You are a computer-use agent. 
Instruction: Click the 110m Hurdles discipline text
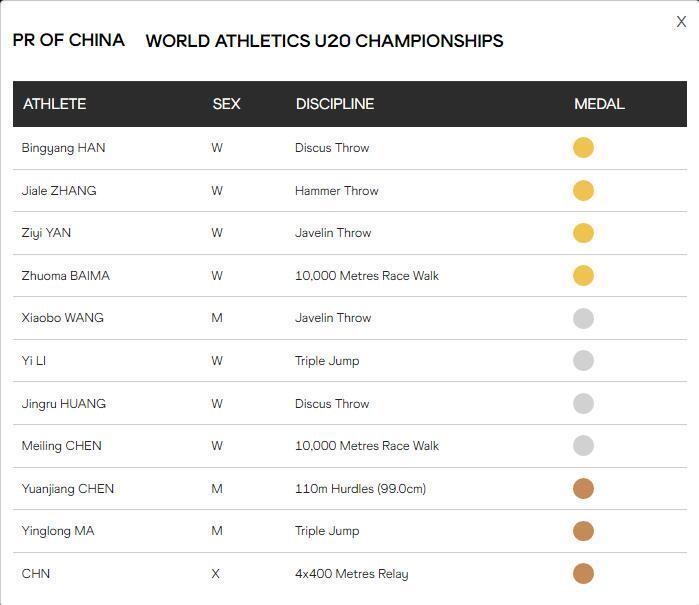pos(360,489)
